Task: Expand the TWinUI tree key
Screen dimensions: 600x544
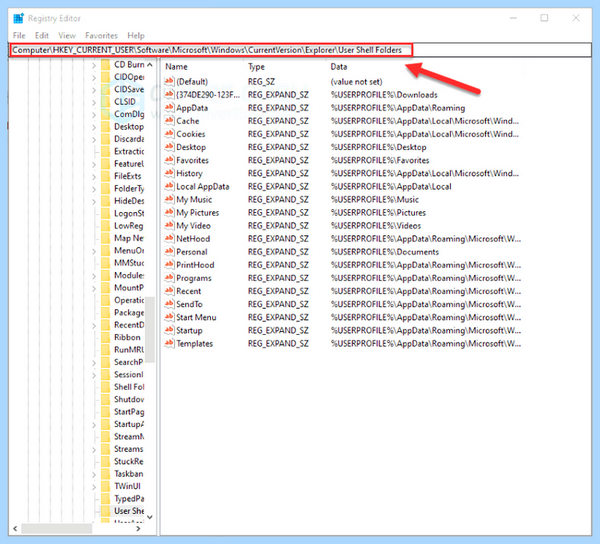Action: click(94, 487)
